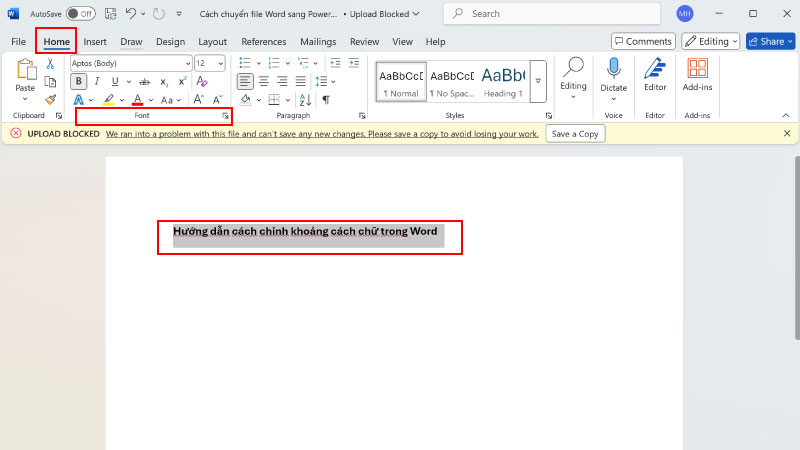Open Change Case dropdown
The image size is (800, 450).
click(170, 99)
